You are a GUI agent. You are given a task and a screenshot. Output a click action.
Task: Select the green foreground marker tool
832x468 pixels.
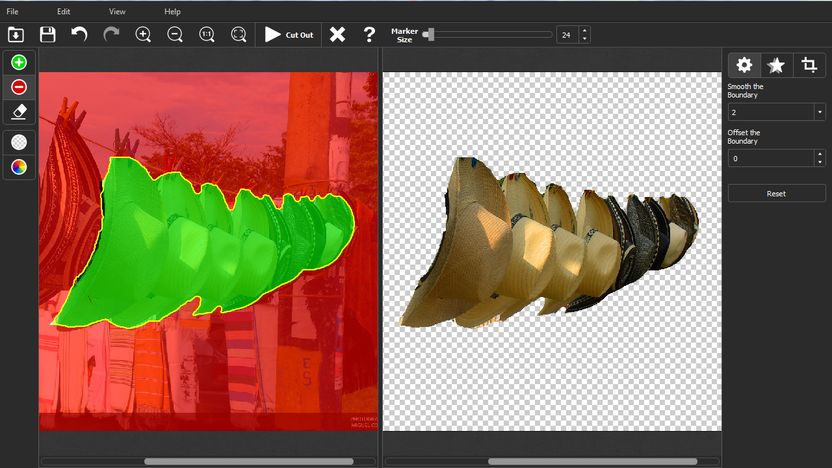19,63
